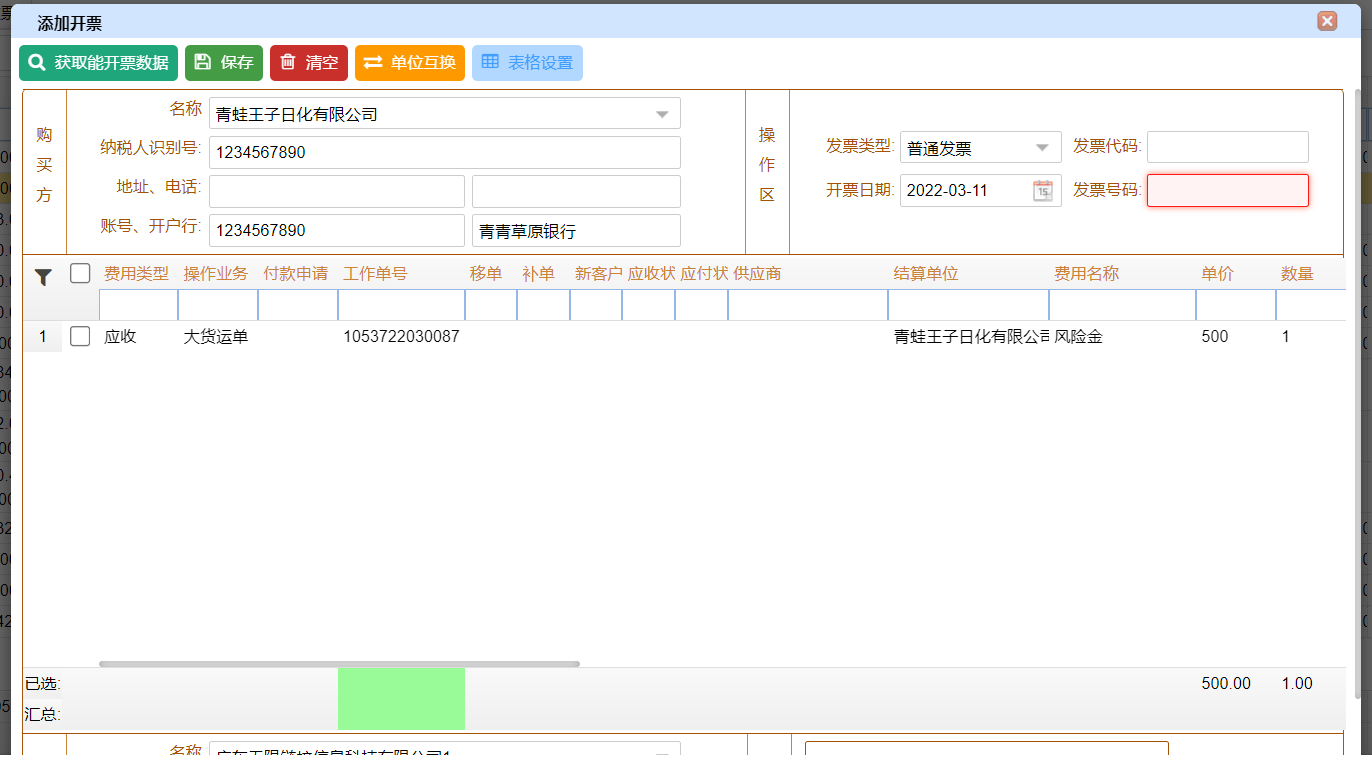This screenshot has height=757, width=1372.
Task: Click the filter funnel icon in table header
Action: [x=43, y=277]
